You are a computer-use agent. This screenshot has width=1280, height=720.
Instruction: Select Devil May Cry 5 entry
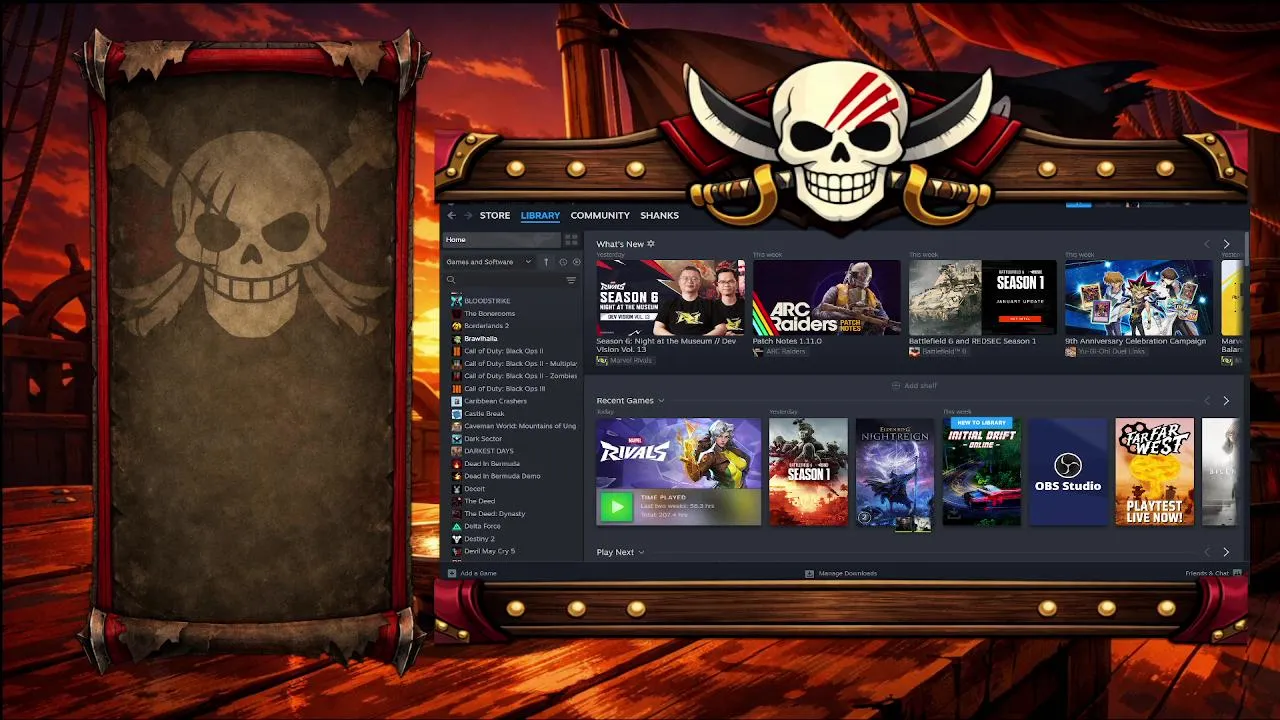tap(490, 551)
